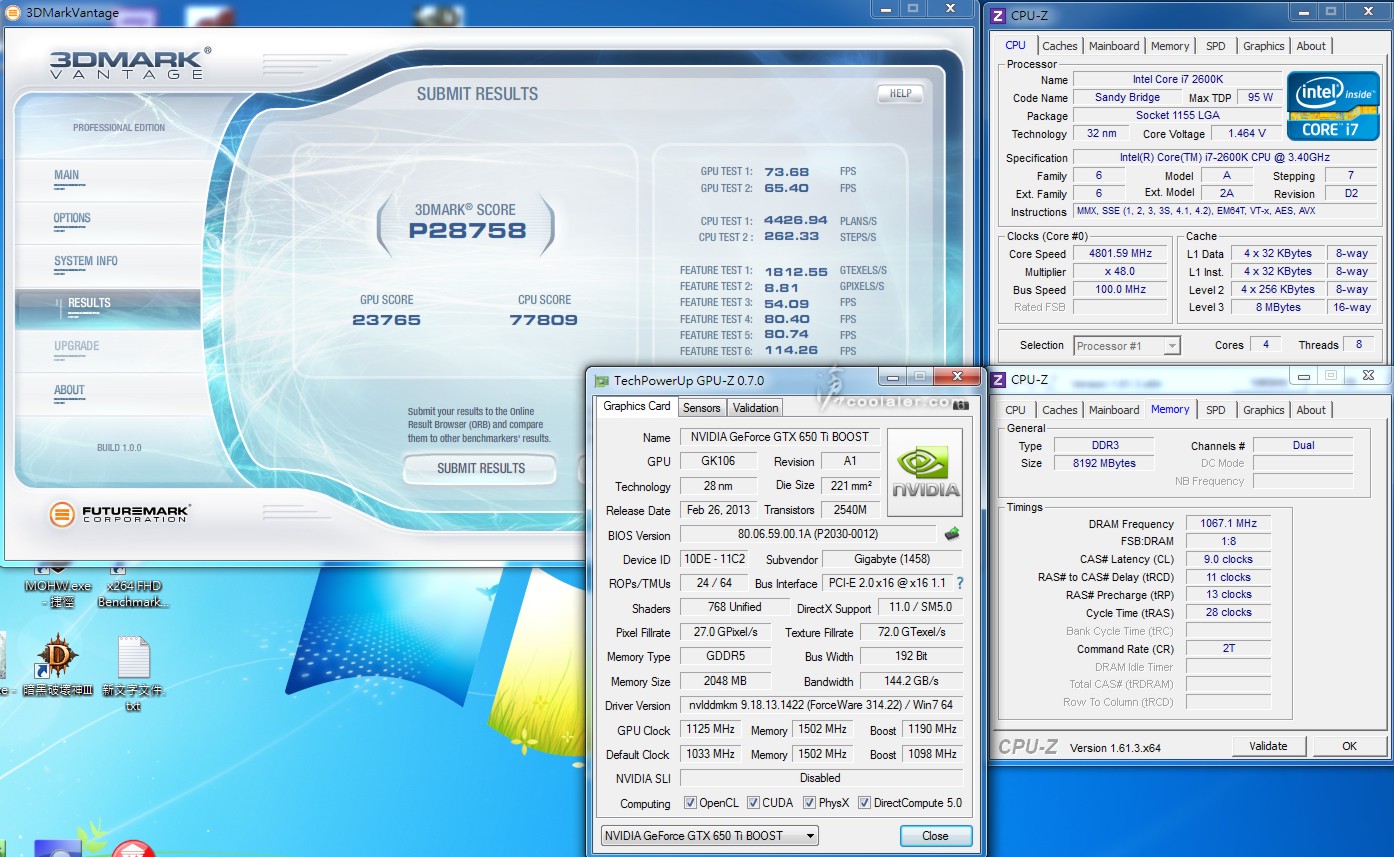Click the 3DMark Vantage logo header
This screenshot has height=857, width=1394.
click(x=130, y=62)
